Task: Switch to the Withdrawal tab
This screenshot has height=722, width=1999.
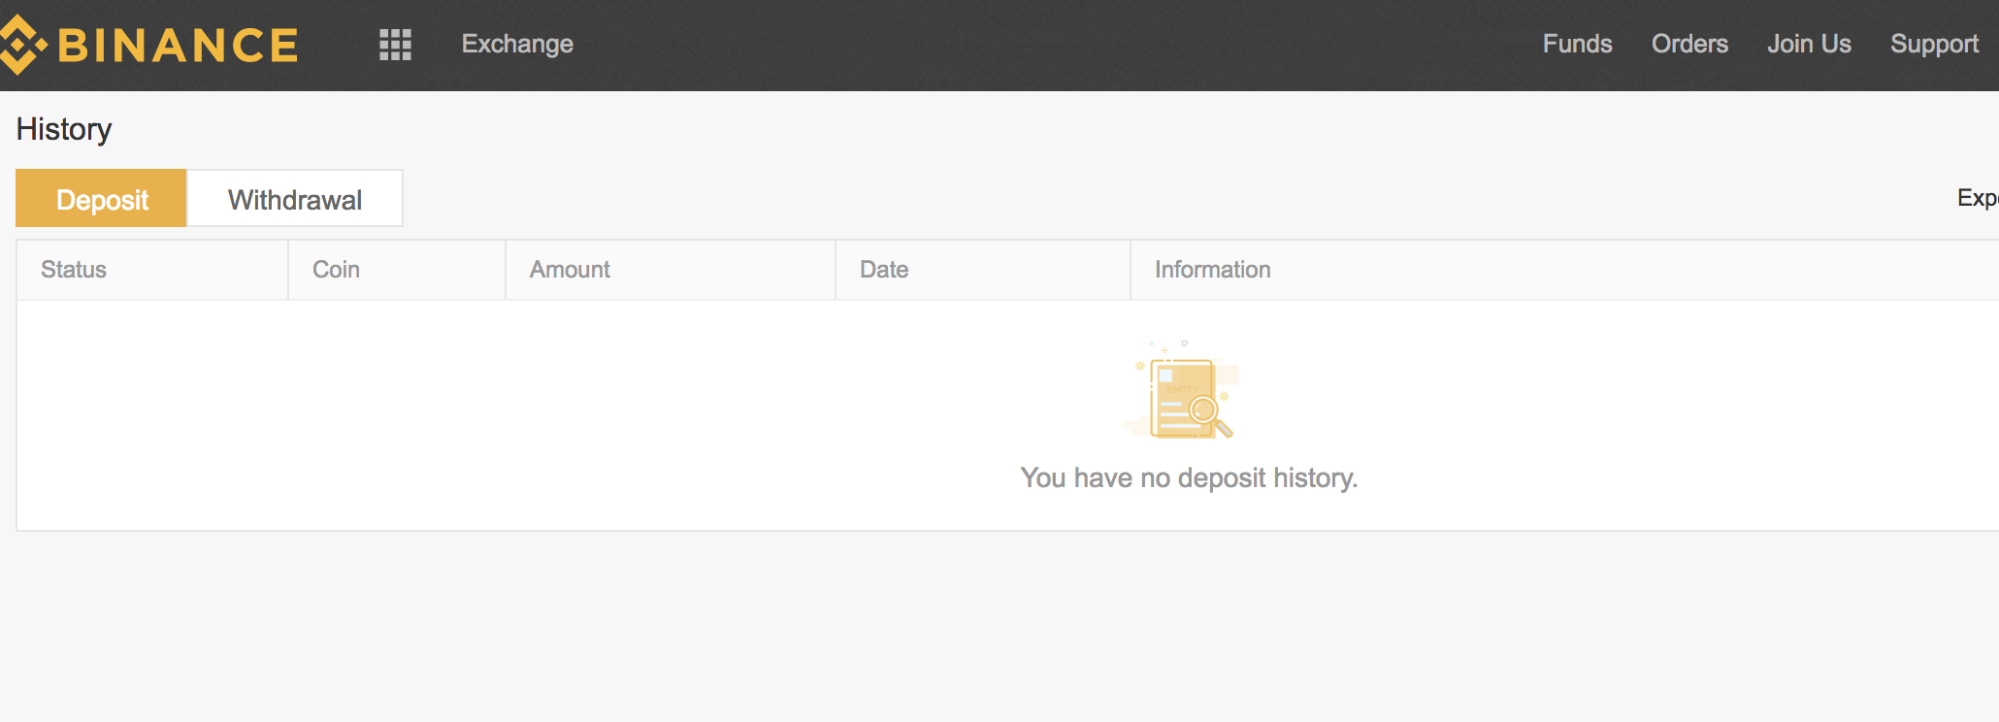Action: 295,198
